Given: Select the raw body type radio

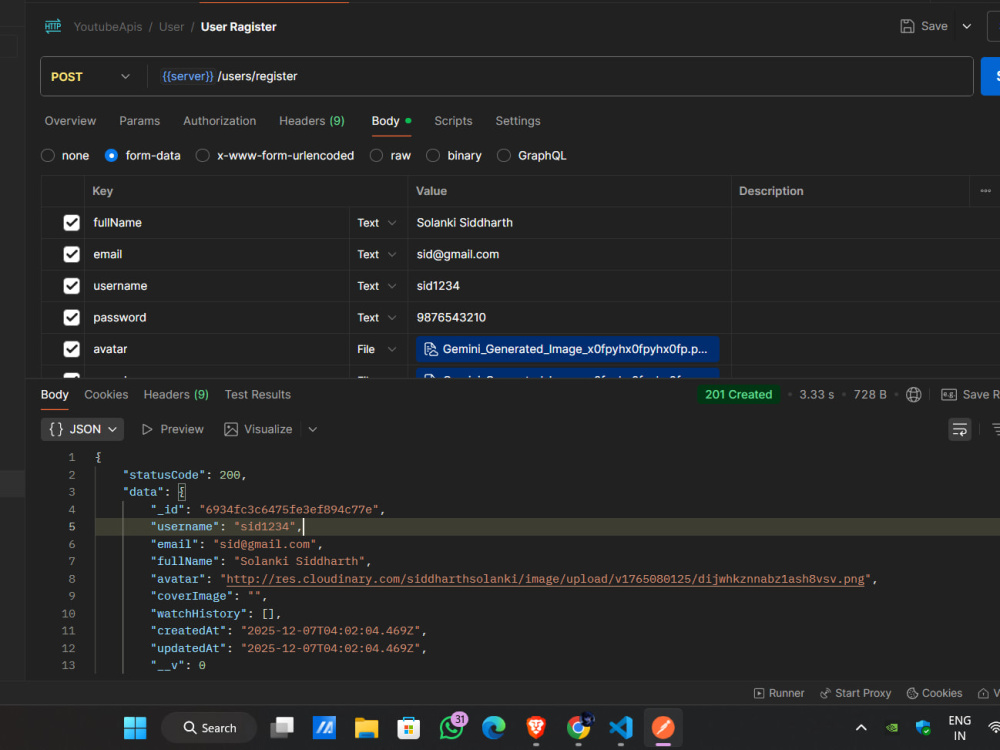Looking at the screenshot, I should click(x=376, y=156).
